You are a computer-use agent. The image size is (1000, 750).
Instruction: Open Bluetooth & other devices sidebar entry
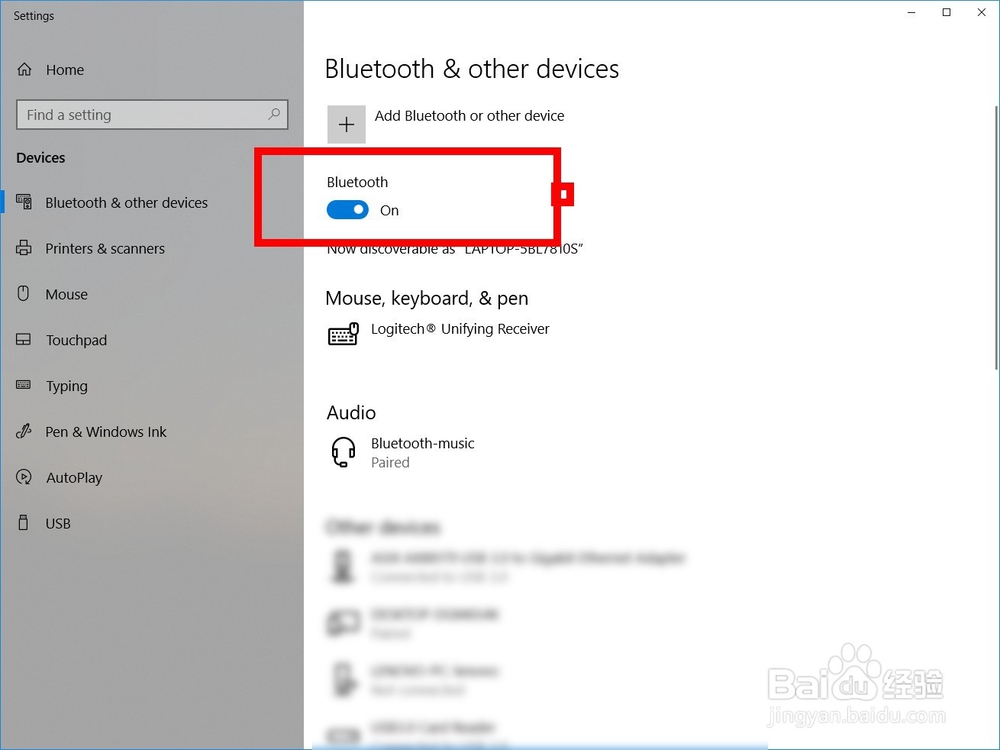[x=126, y=203]
